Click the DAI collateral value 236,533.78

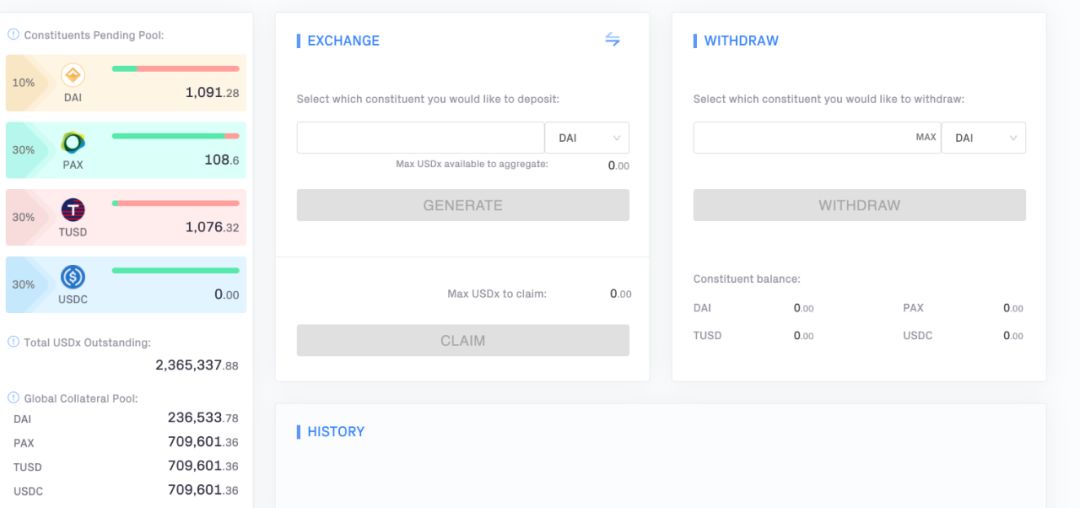point(203,418)
